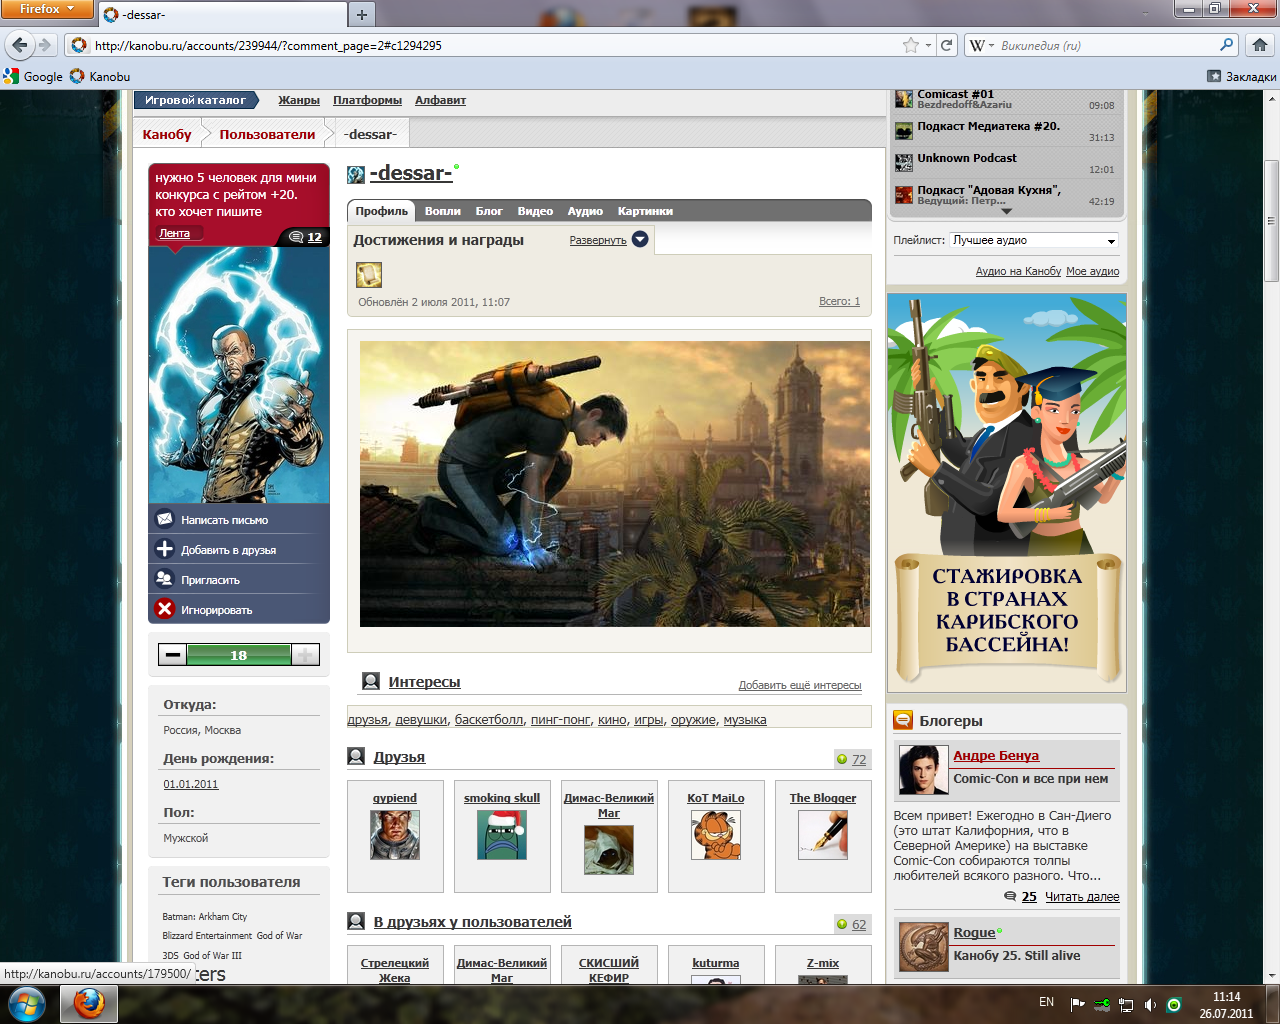The height and width of the screenshot is (1024, 1280).
Task: Click the envelope icon for Написать письмо
Action: 165,519
